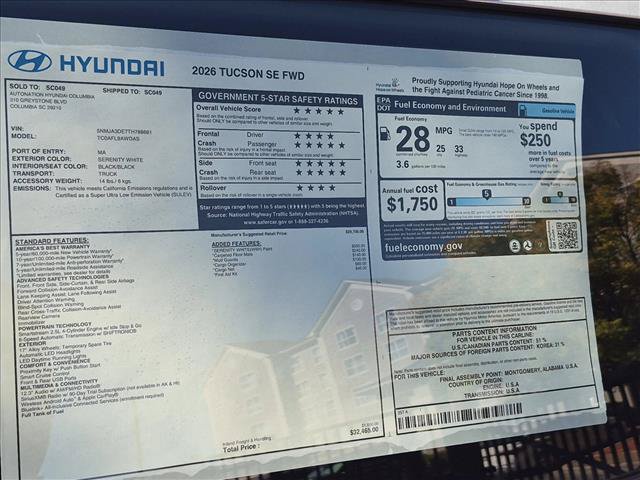Click the 'SOLD TO:' label
The image size is (640, 480).
tap(25, 87)
